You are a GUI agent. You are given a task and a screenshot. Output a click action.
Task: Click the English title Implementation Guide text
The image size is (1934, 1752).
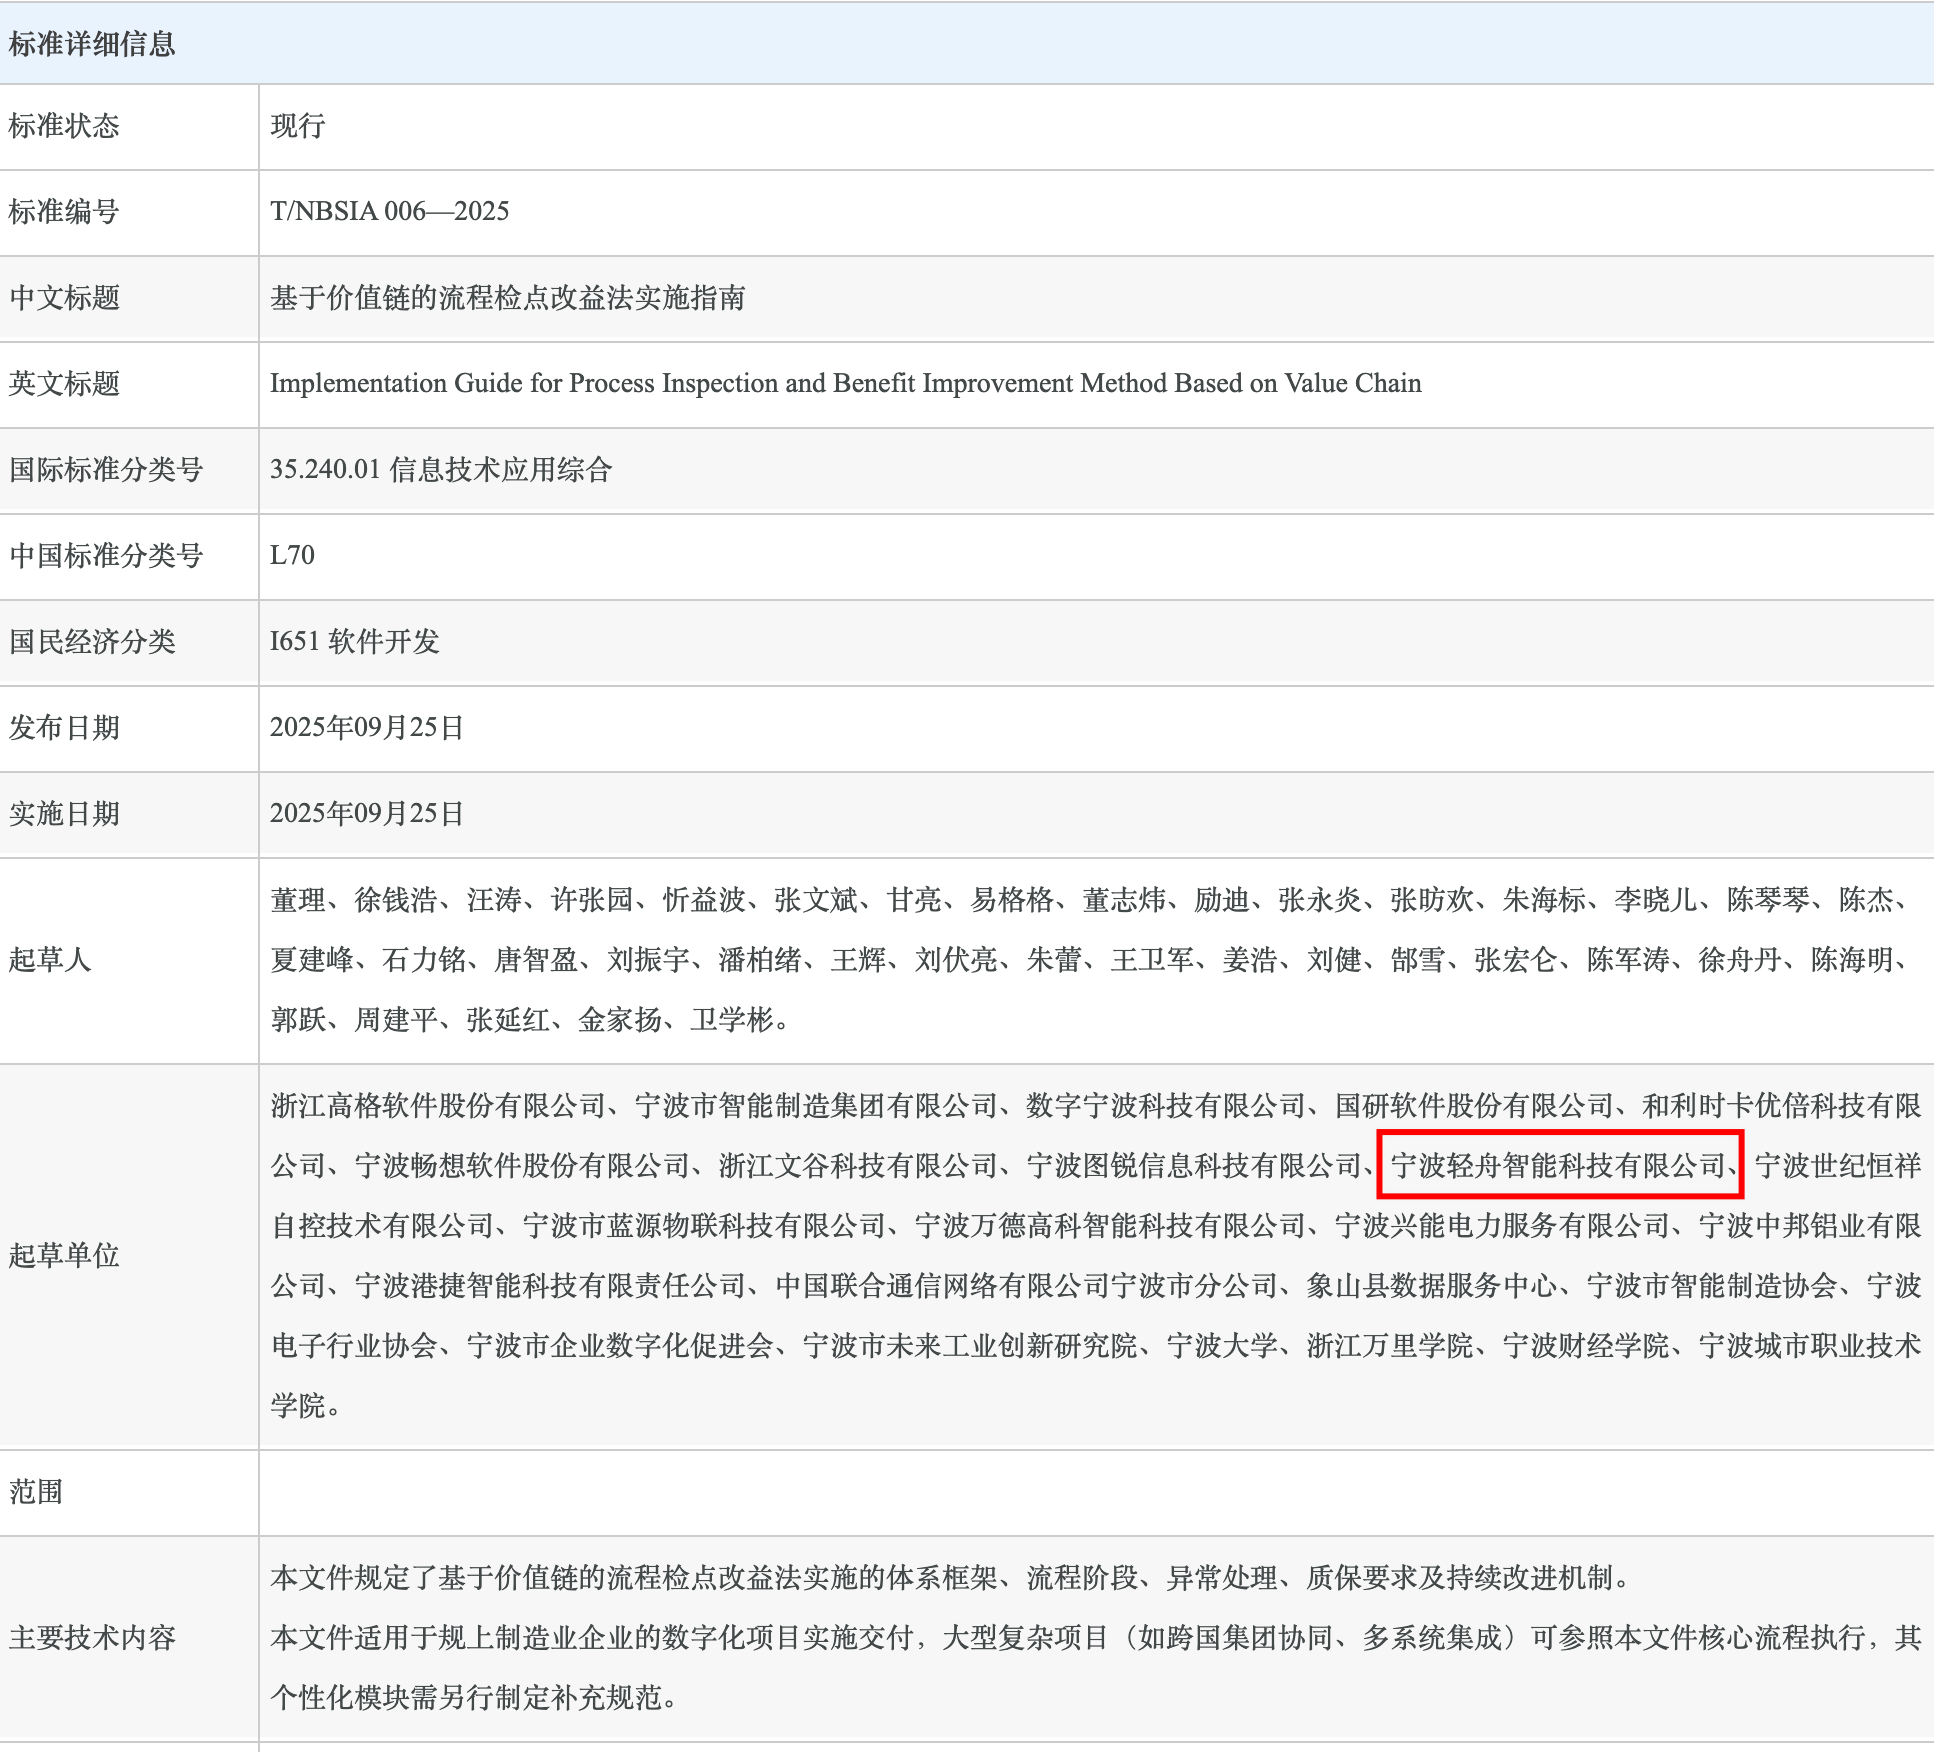[844, 383]
